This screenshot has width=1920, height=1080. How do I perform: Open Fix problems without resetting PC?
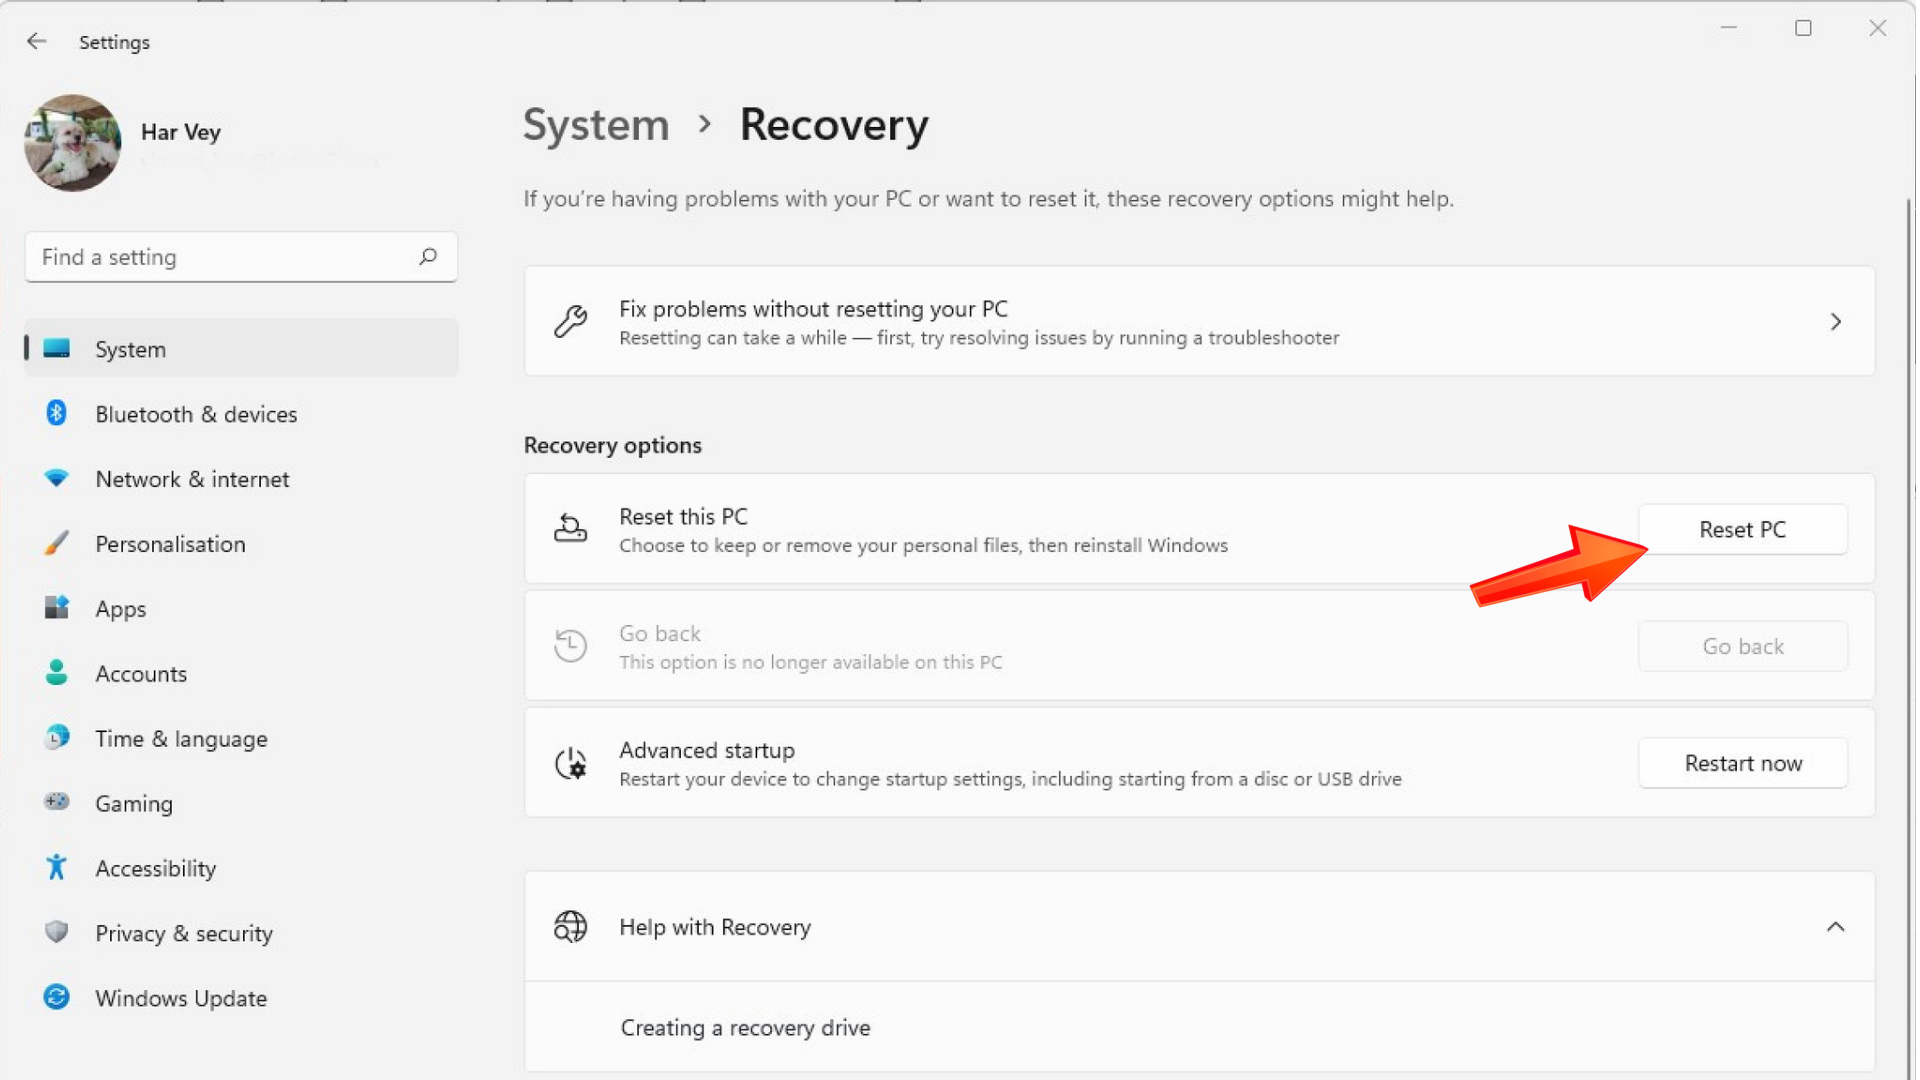(x=1197, y=322)
